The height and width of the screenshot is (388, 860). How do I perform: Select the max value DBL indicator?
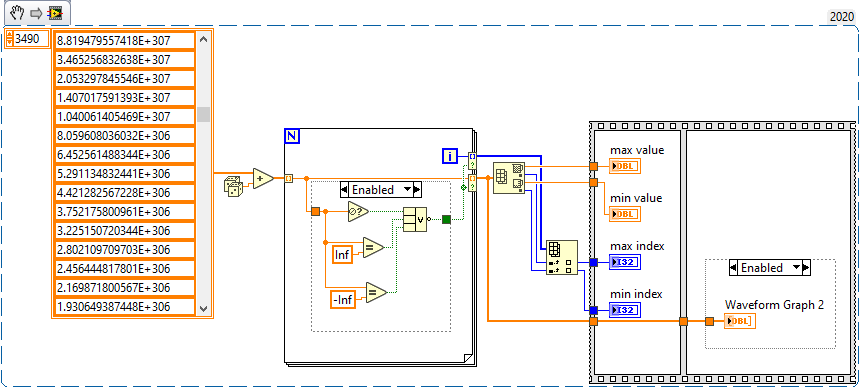pos(625,166)
